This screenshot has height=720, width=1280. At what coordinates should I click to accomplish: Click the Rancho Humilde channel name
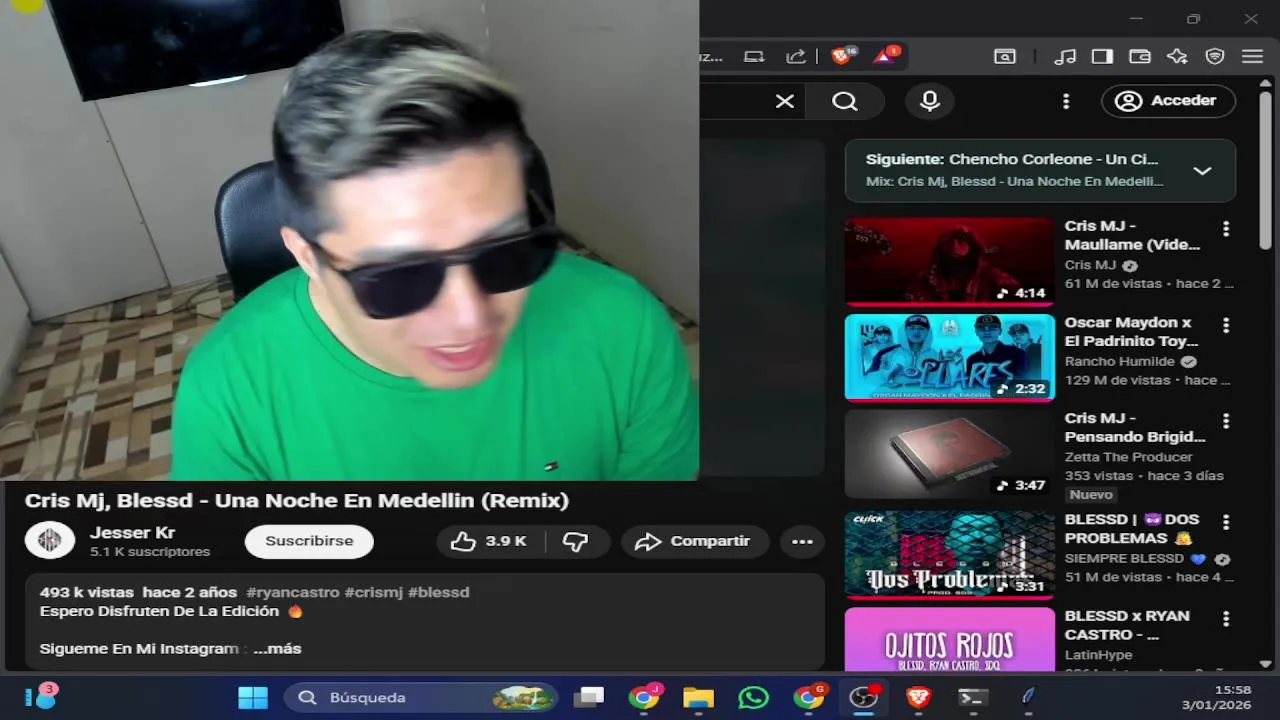click(1119, 361)
